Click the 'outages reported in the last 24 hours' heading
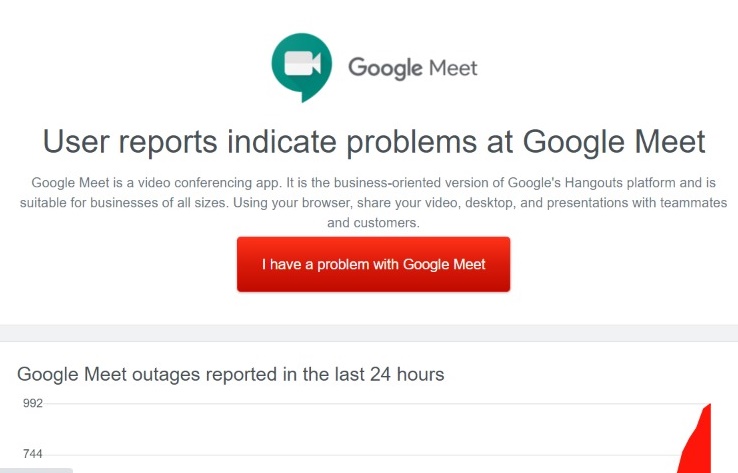This screenshot has height=473, width=738. (x=231, y=375)
